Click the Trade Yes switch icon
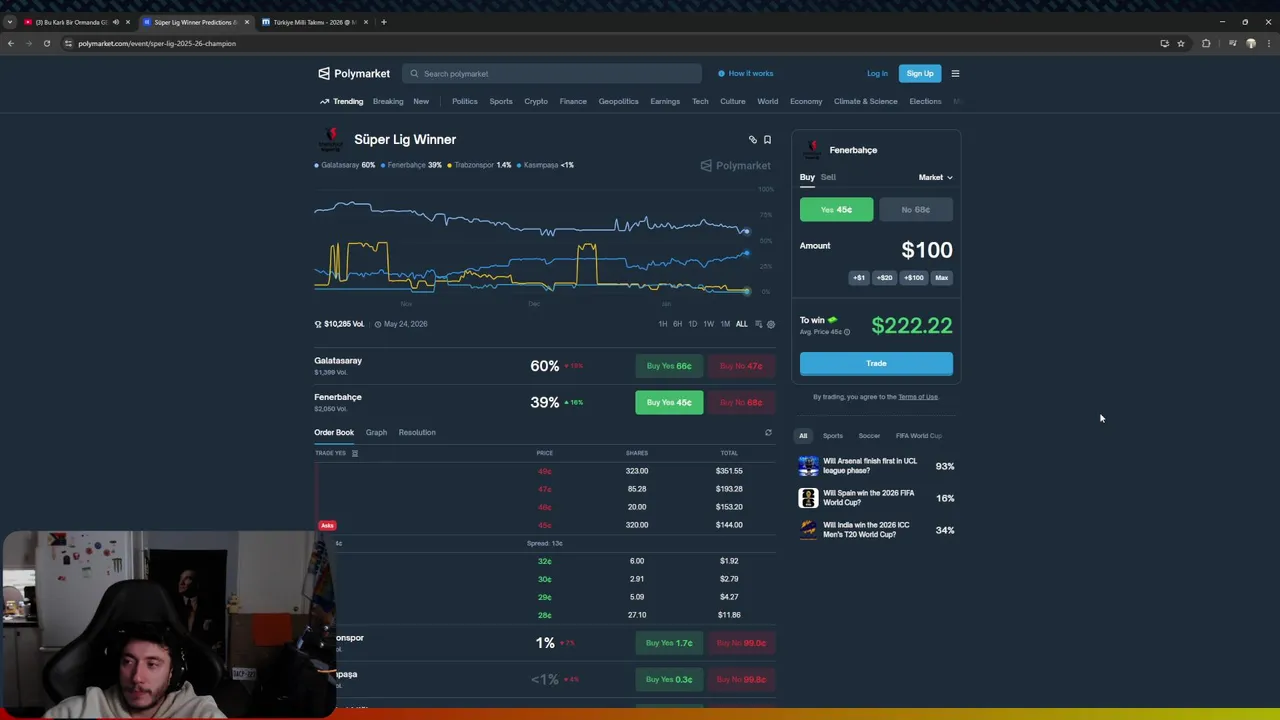1280x720 pixels. [355, 453]
